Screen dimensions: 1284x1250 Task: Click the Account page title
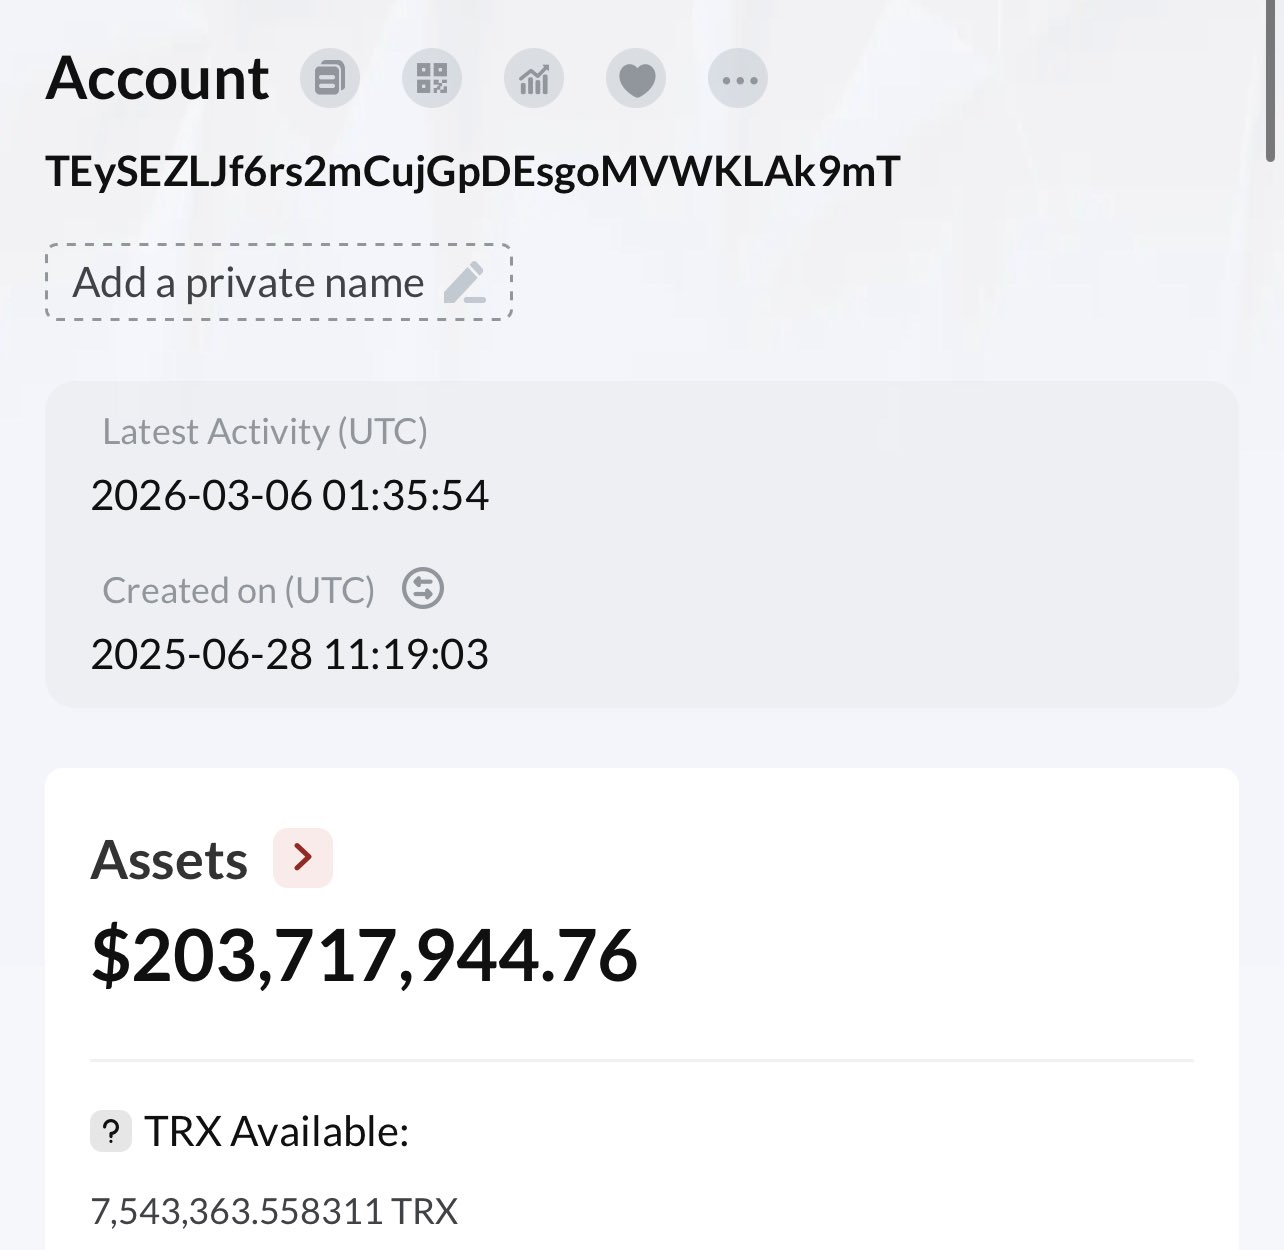tap(158, 78)
